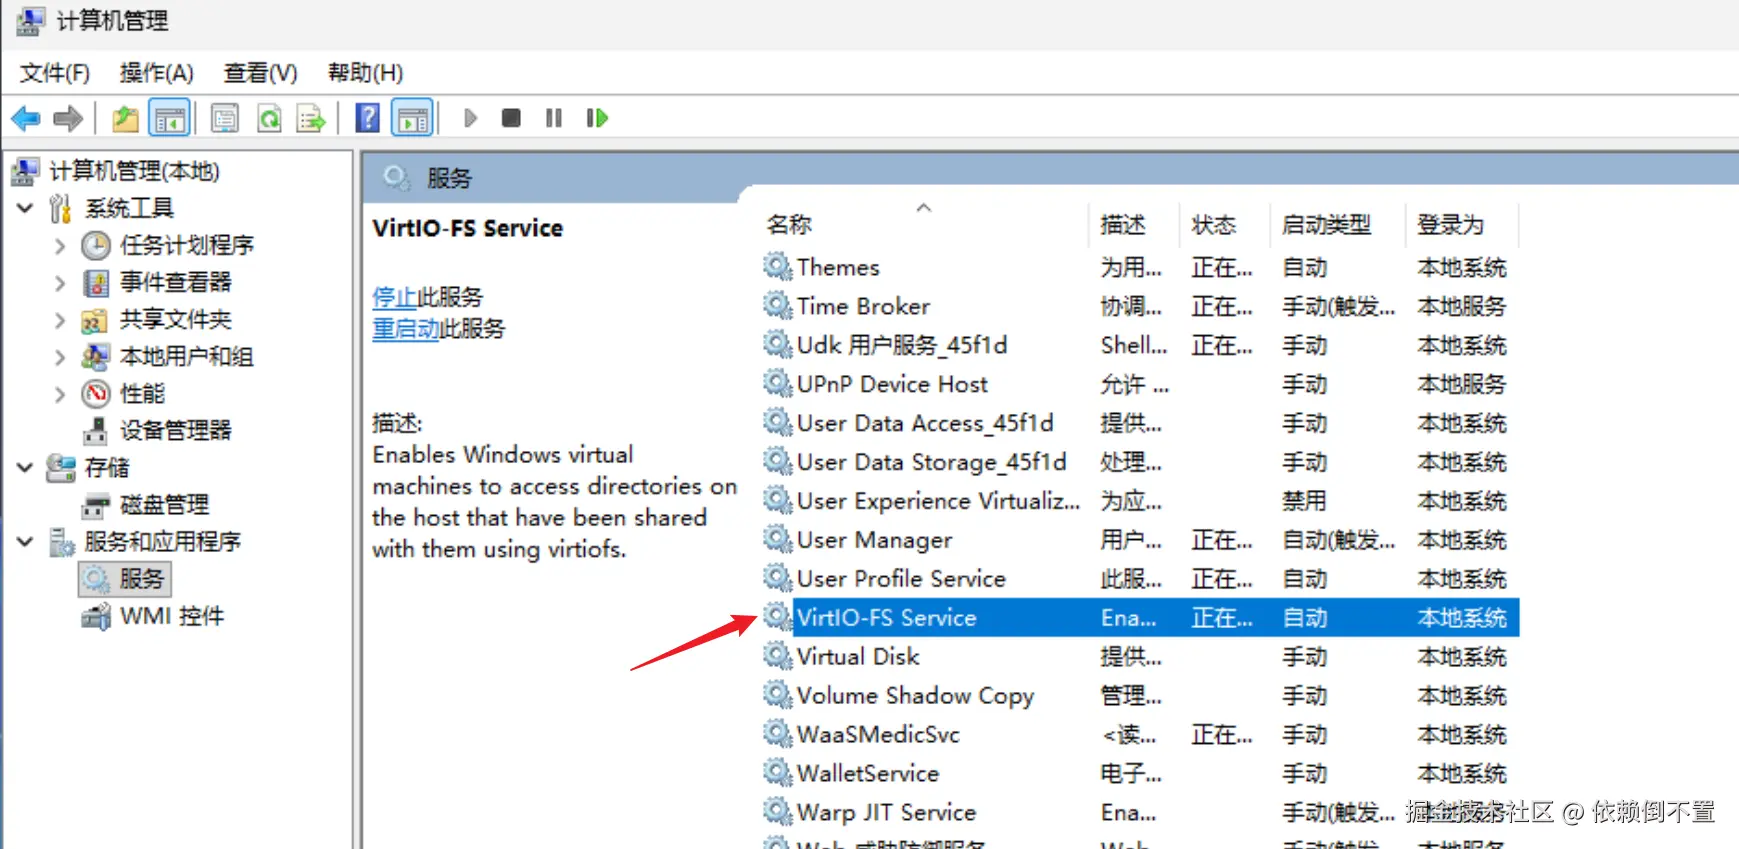Export the list using toolbar icon
The image size is (1739, 849).
tap(312, 119)
